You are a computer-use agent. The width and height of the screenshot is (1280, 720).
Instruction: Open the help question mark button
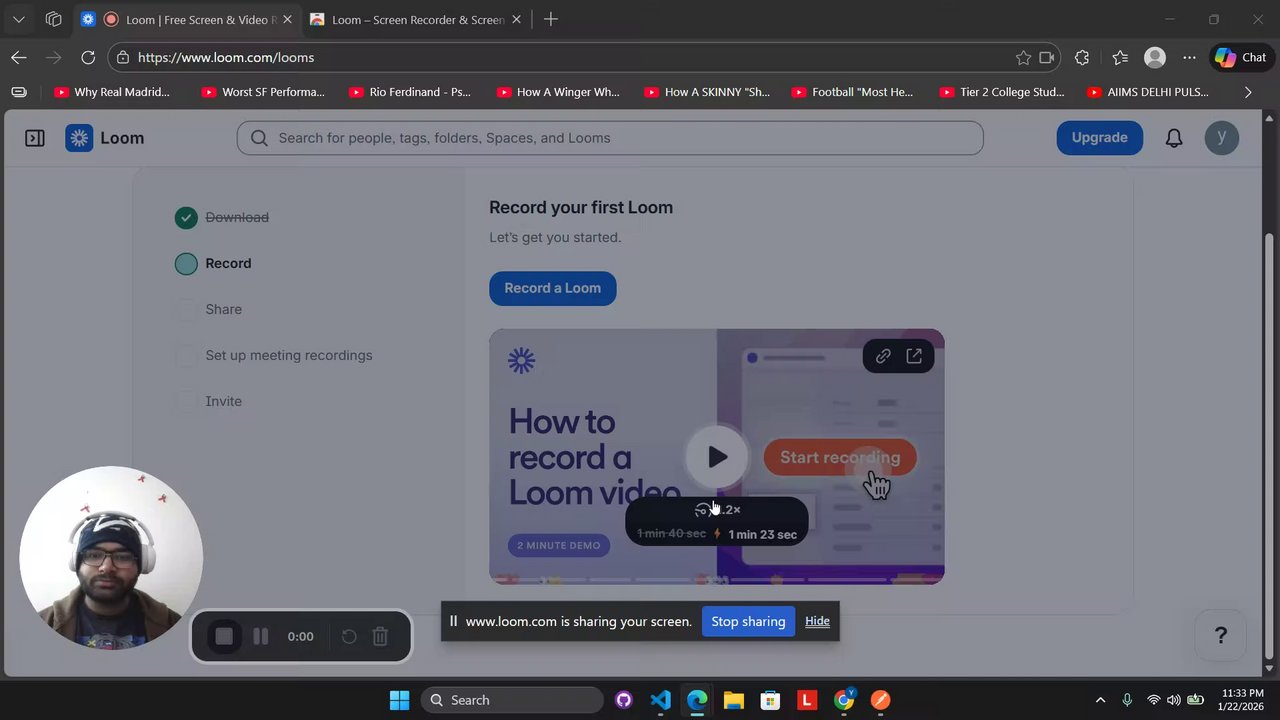[1221, 635]
